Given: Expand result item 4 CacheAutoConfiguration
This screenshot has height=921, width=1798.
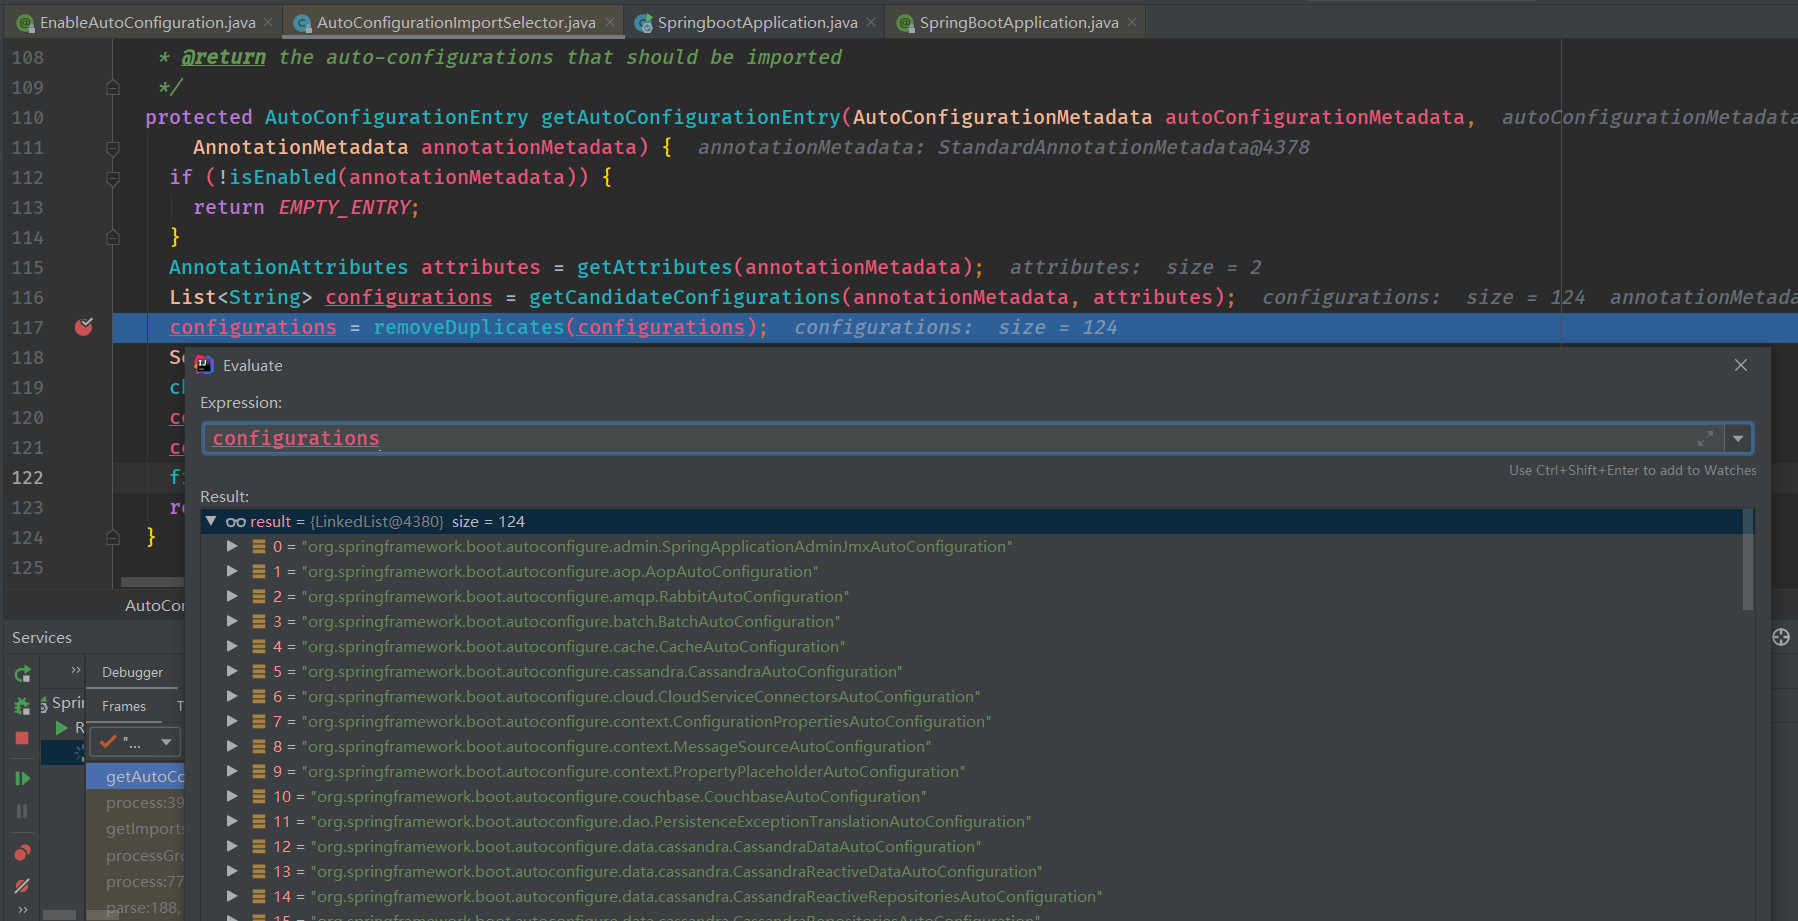Looking at the screenshot, I should pos(232,646).
